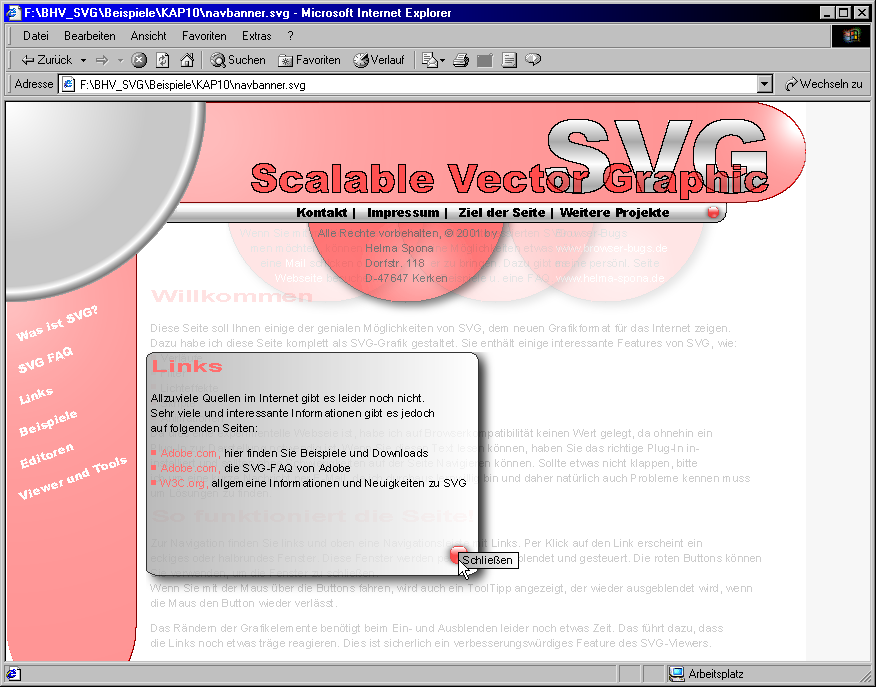This screenshot has height=687, width=876.
Task: Open the Ziel der Seite link
Action: [502, 213]
